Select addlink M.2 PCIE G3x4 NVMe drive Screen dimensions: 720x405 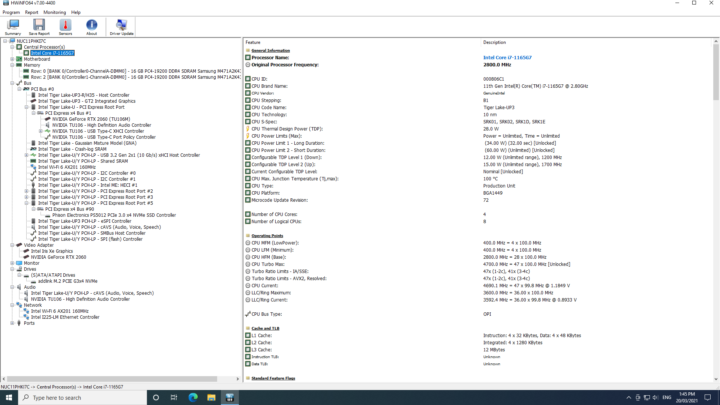click(68, 281)
